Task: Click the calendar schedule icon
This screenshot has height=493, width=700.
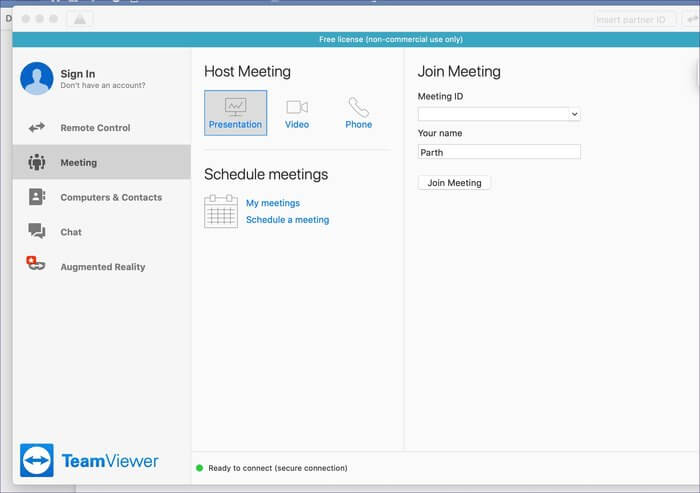Action: [x=221, y=211]
